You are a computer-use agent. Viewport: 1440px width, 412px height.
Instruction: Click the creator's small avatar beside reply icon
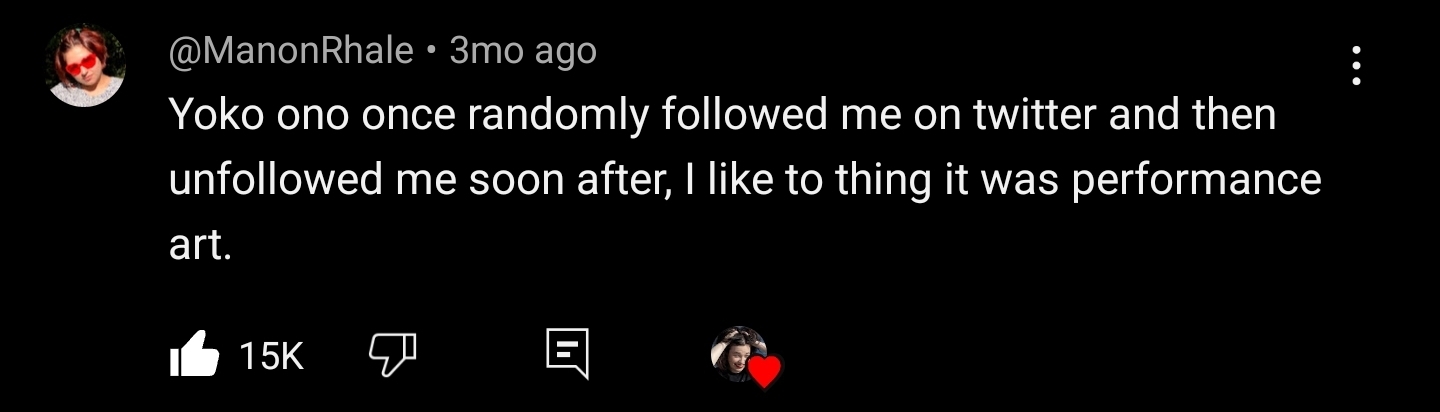tap(737, 354)
